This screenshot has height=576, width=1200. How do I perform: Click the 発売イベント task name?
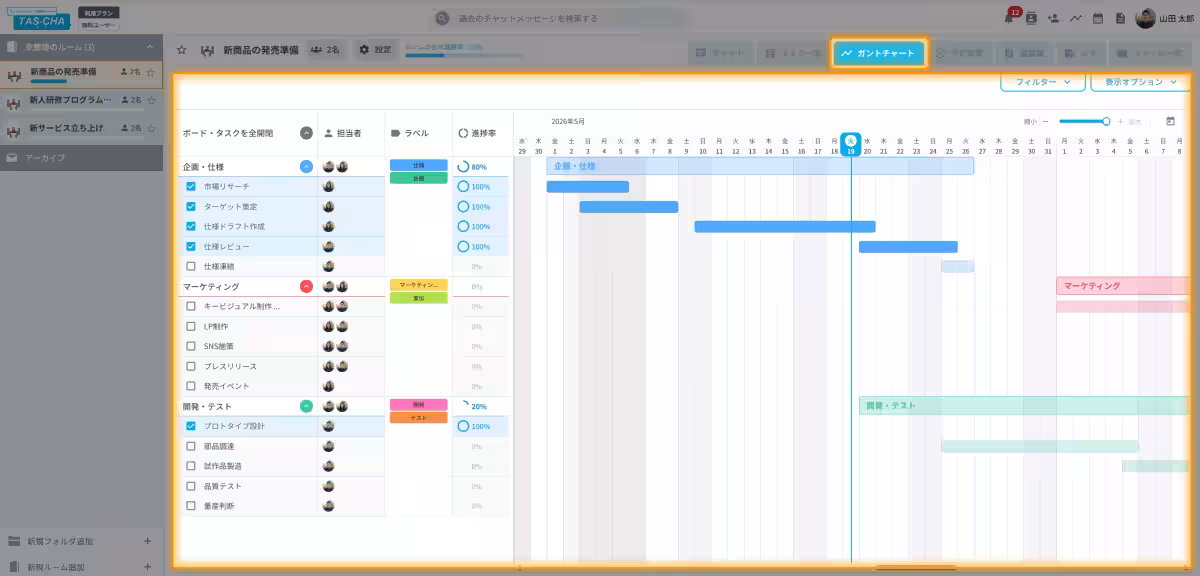pyautogui.click(x=227, y=386)
